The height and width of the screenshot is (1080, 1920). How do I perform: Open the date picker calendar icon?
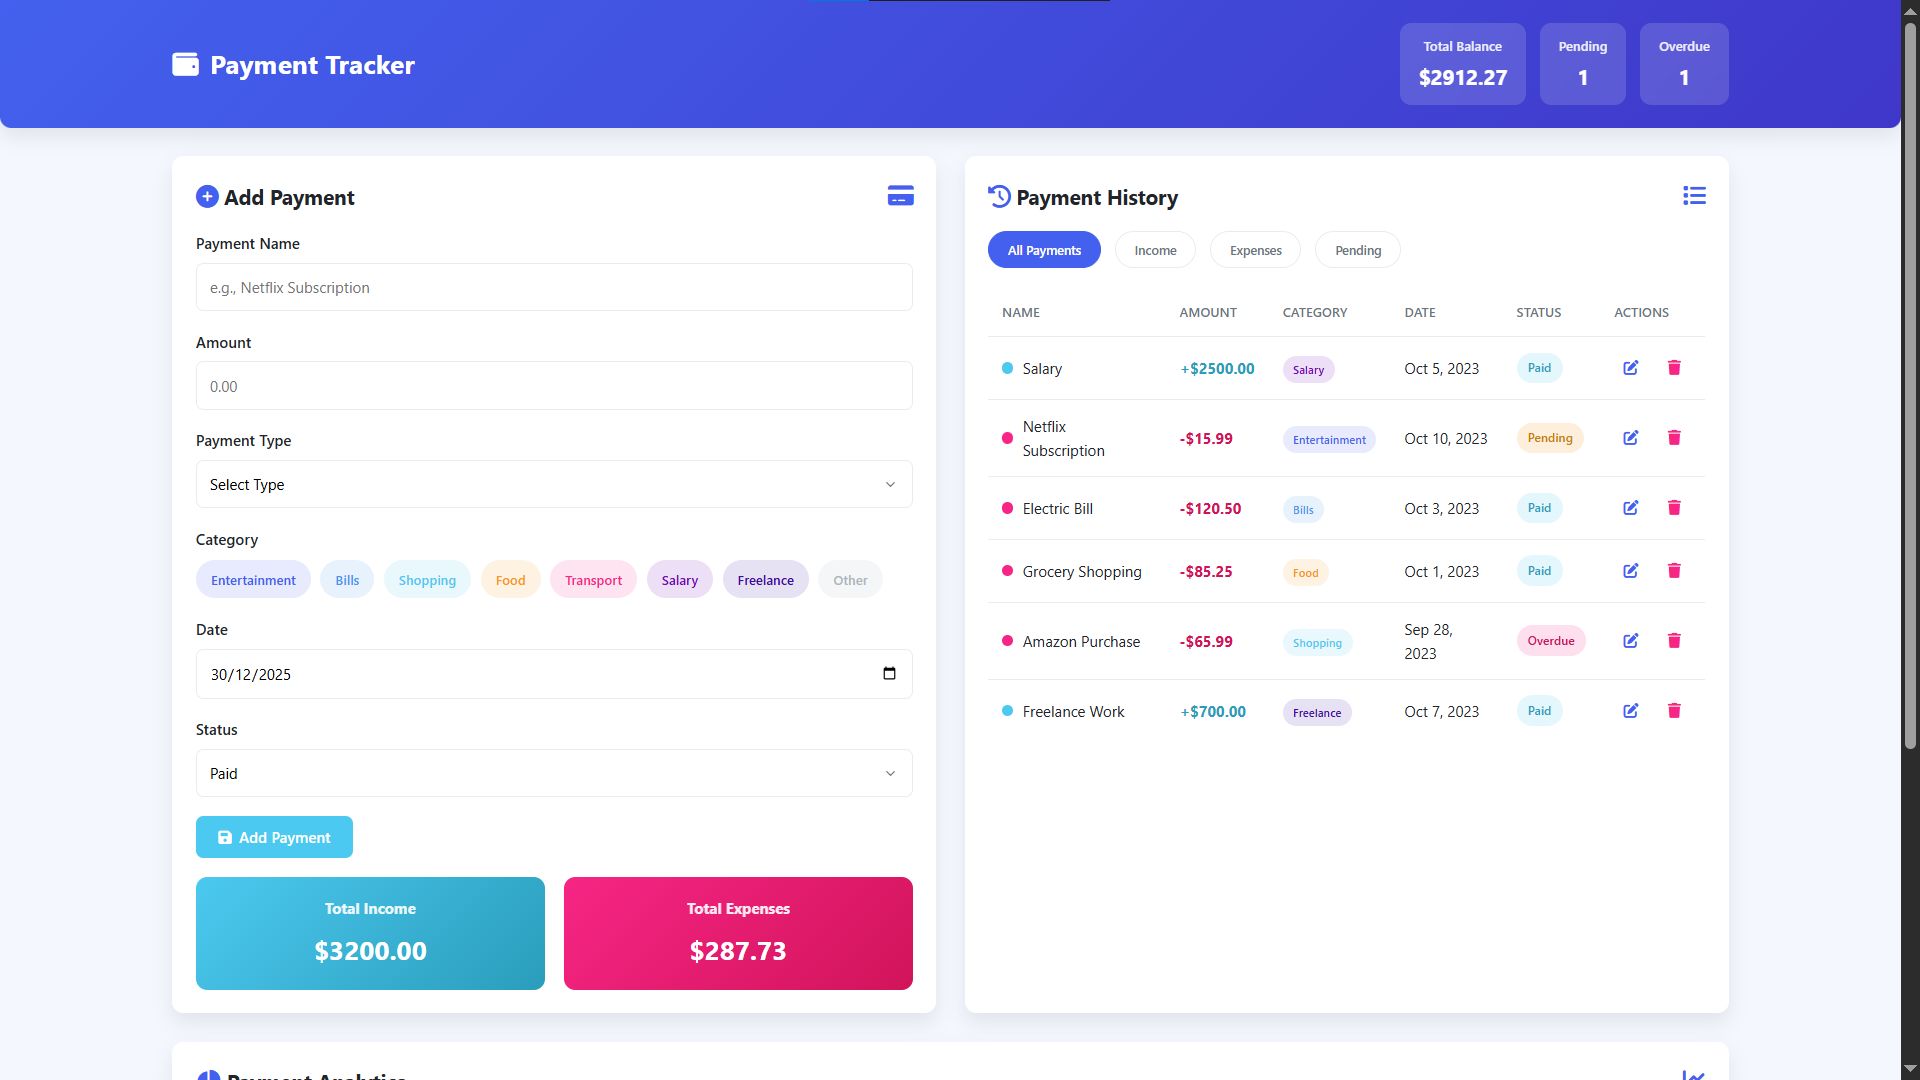click(889, 673)
